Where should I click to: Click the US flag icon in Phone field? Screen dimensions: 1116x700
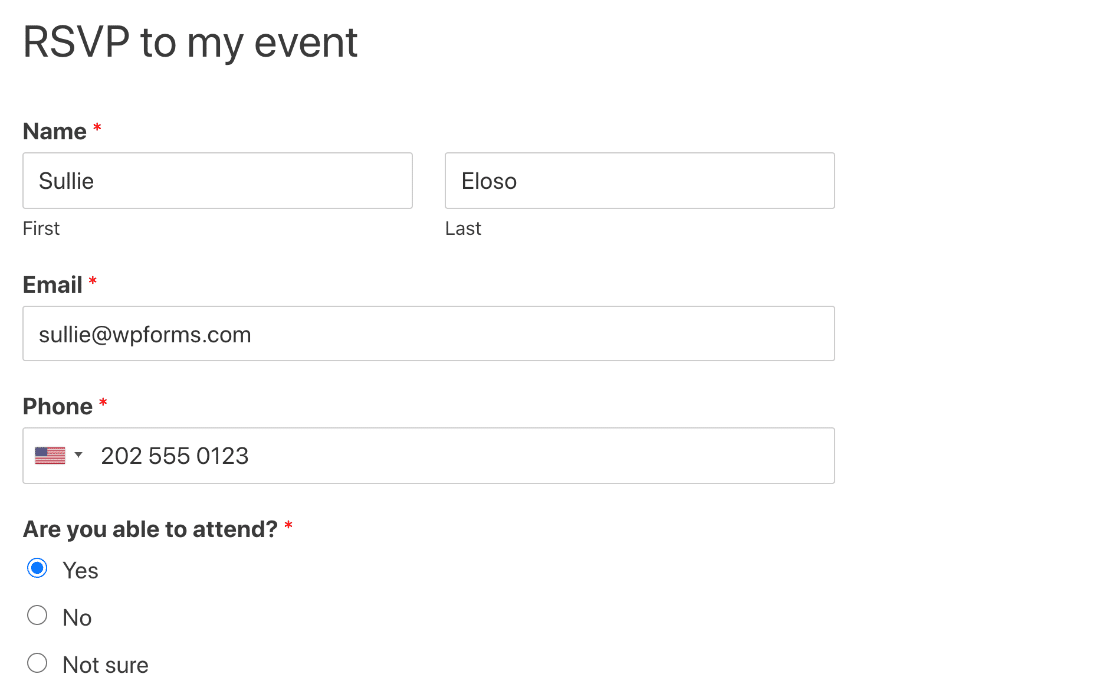pos(49,456)
